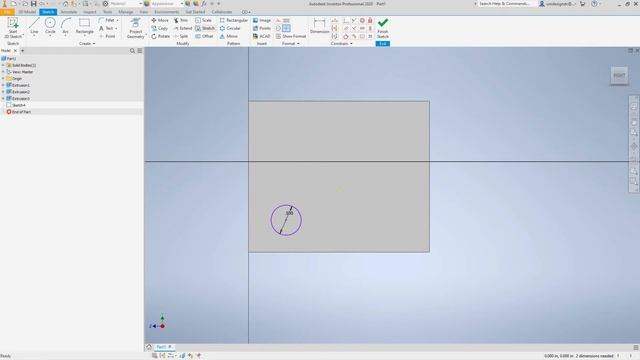Click the Mirror tool

tap(229, 36)
